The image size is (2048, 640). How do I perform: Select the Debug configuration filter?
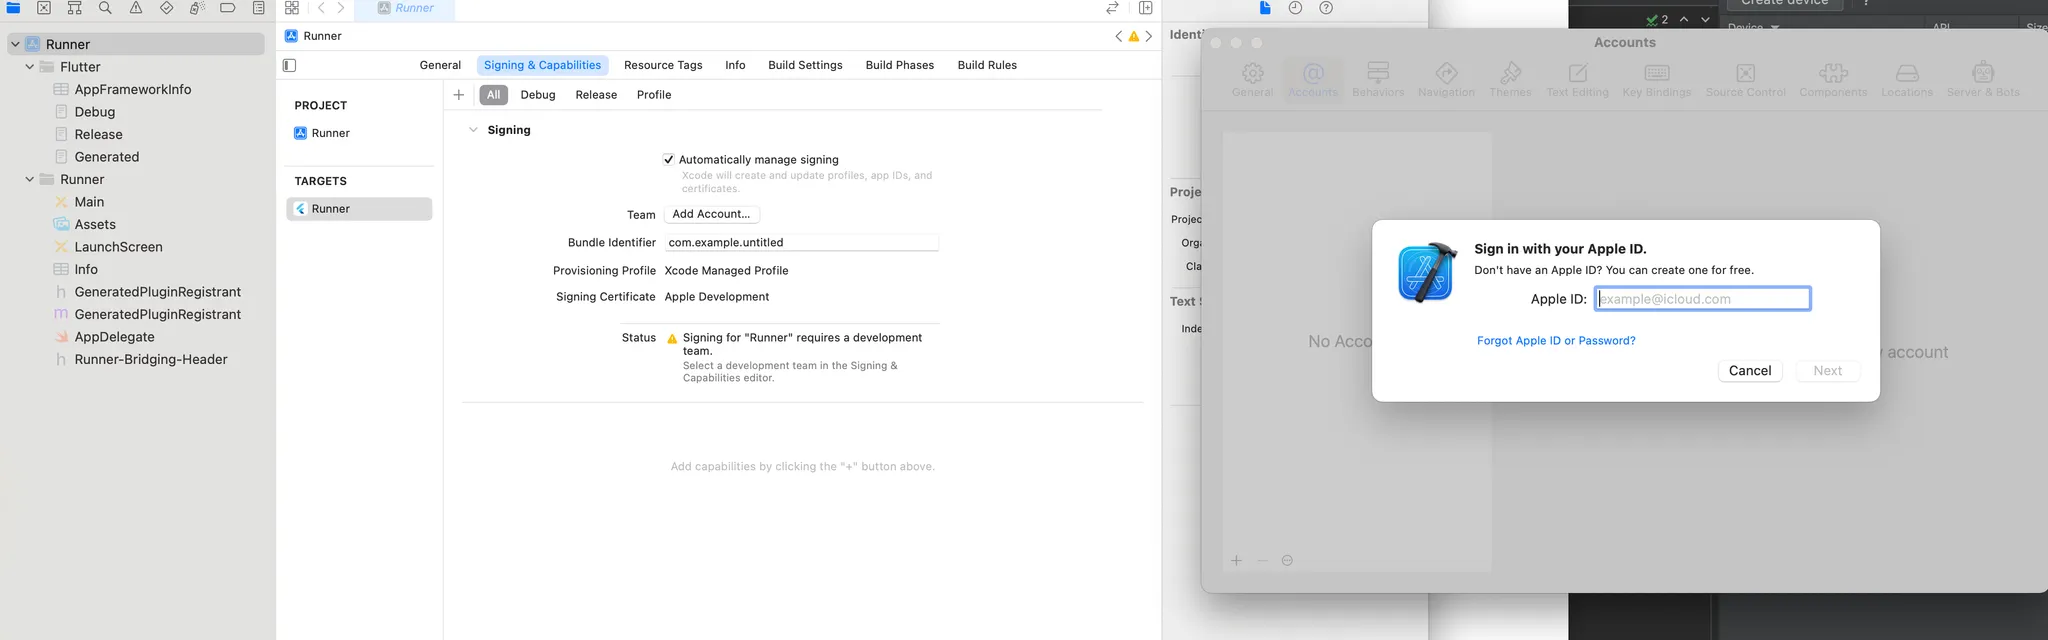[x=538, y=95]
